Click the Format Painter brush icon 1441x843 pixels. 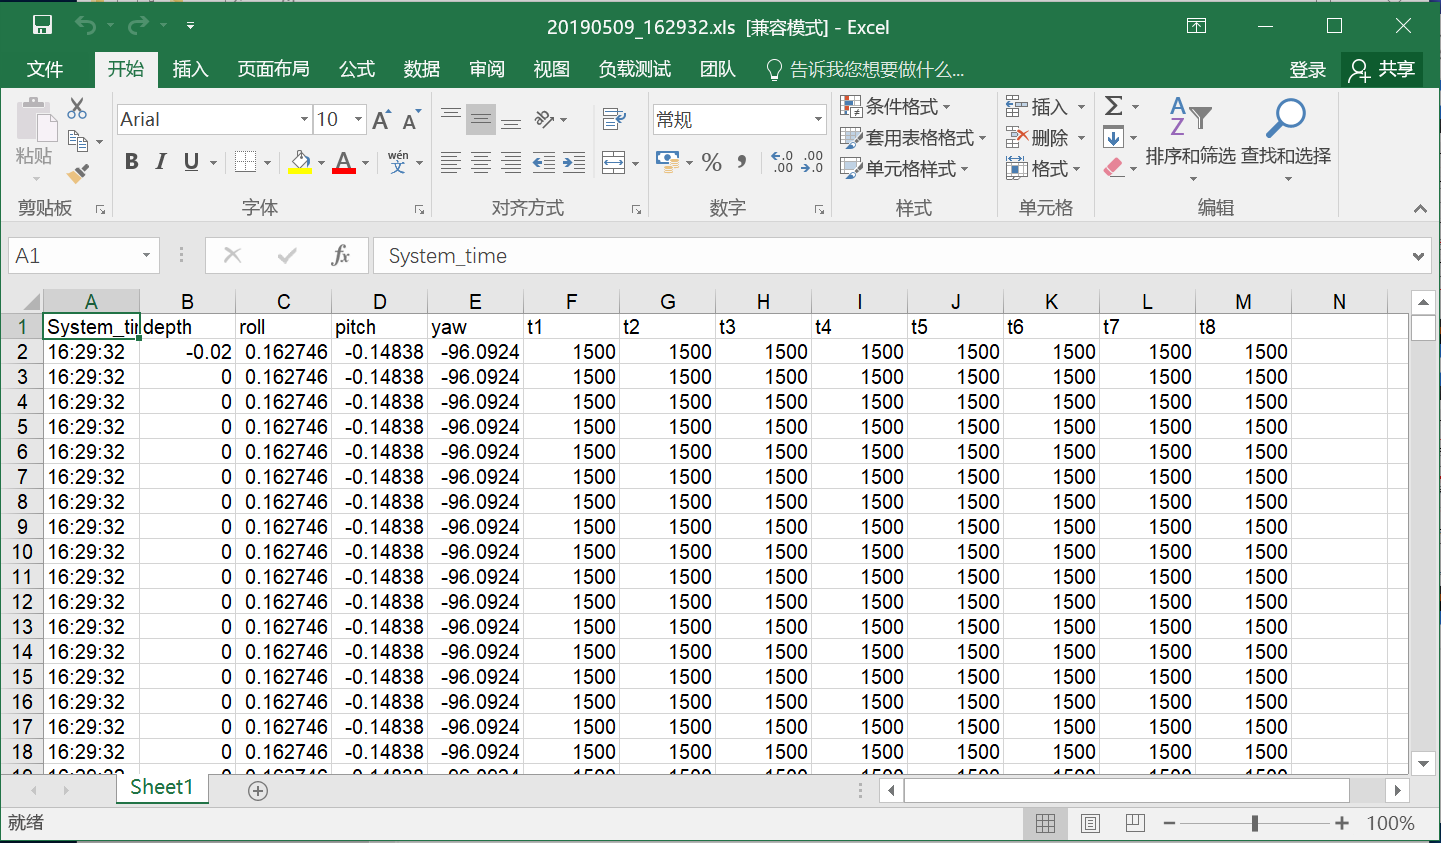coord(77,174)
